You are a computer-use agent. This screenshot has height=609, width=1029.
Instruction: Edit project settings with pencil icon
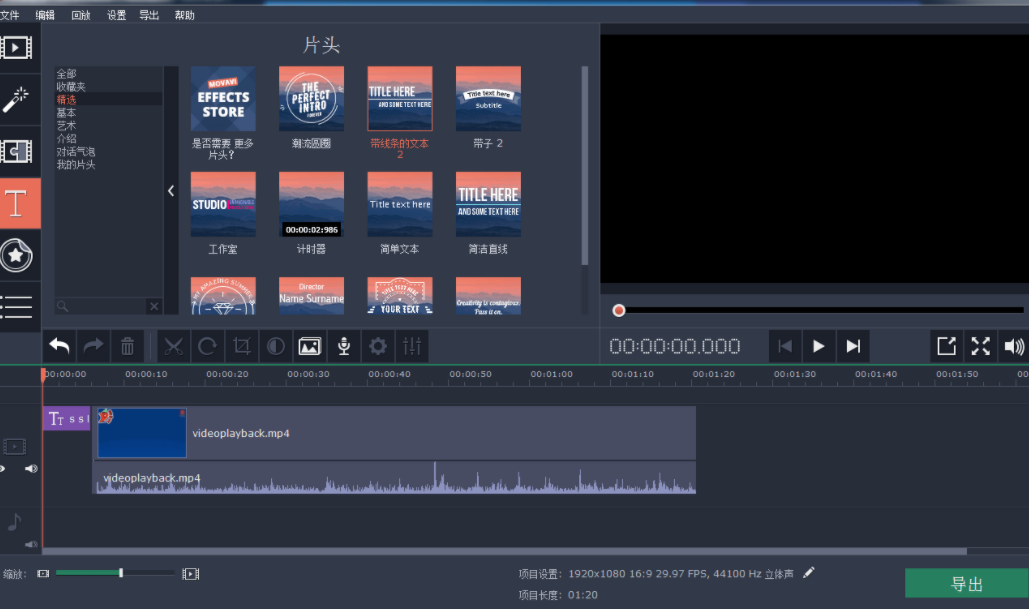click(808, 573)
